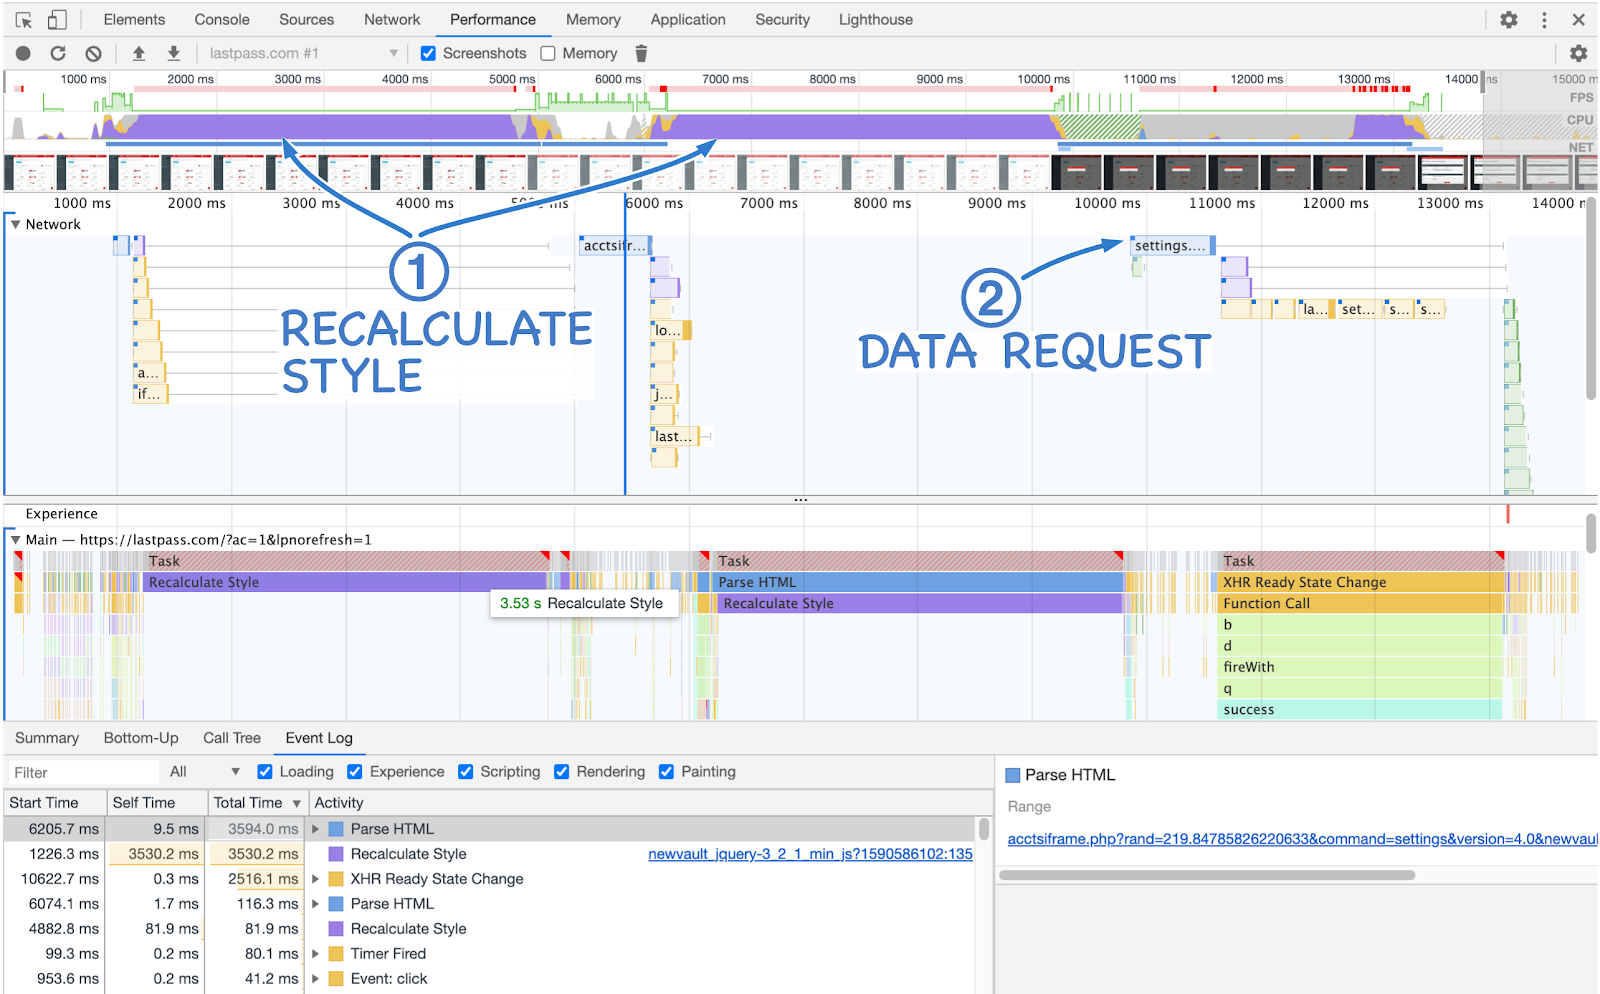This screenshot has height=994, width=1600.
Task: Open newvault_jquery-3_2_1_min_js source link
Action: click(810, 854)
